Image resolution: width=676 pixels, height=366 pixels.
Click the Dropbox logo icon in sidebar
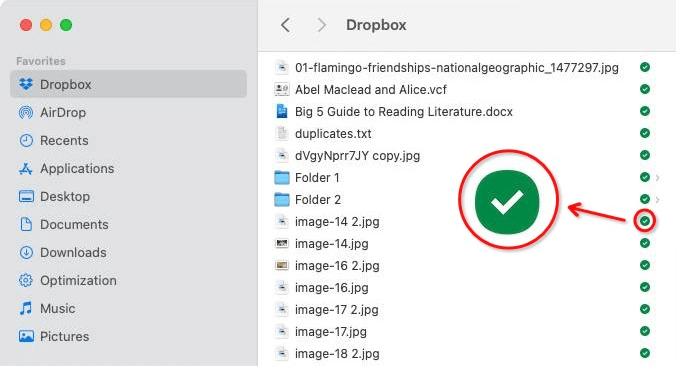pos(26,84)
